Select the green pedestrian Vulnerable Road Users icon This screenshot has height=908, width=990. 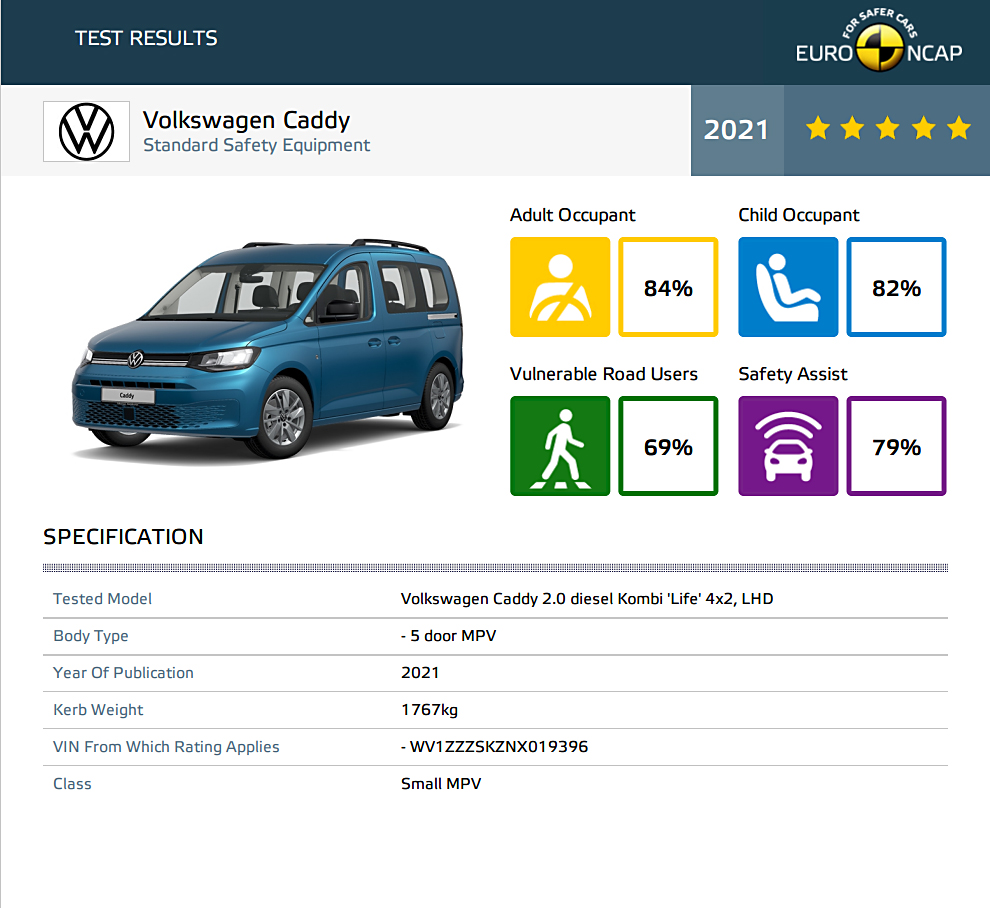[x=560, y=446]
